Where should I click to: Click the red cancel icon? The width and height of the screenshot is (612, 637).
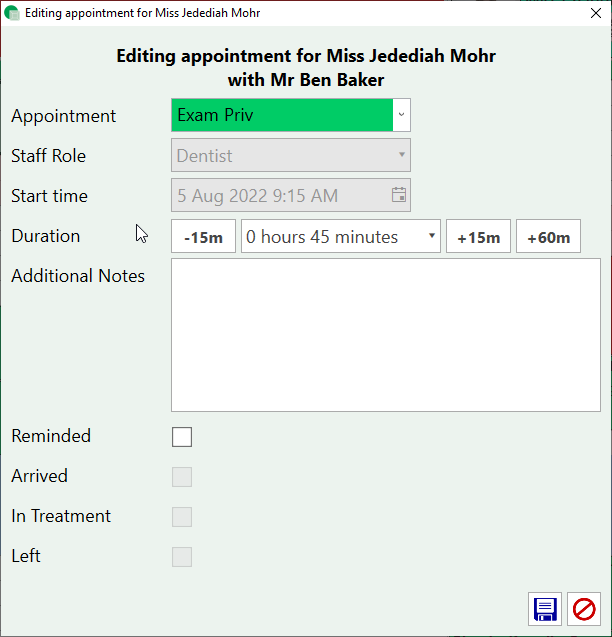[x=584, y=609]
